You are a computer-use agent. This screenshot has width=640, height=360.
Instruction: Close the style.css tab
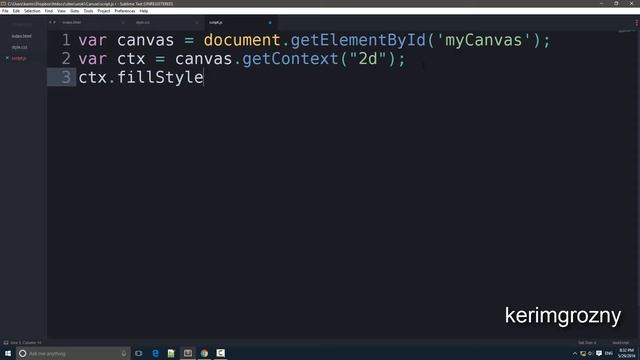point(196,22)
